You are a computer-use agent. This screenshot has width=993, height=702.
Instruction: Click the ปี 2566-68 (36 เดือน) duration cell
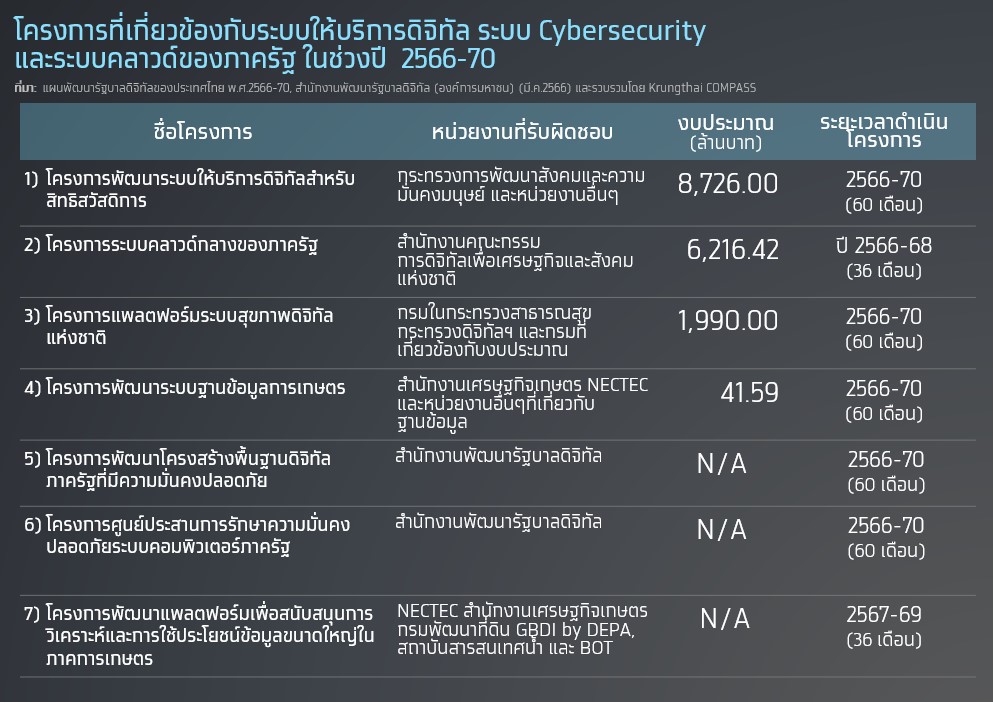click(x=883, y=257)
